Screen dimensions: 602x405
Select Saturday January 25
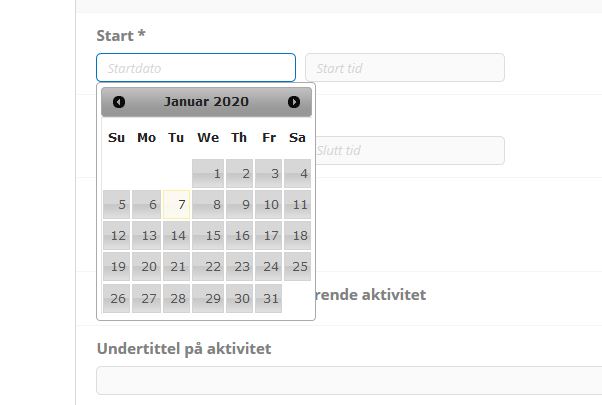point(297,267)
